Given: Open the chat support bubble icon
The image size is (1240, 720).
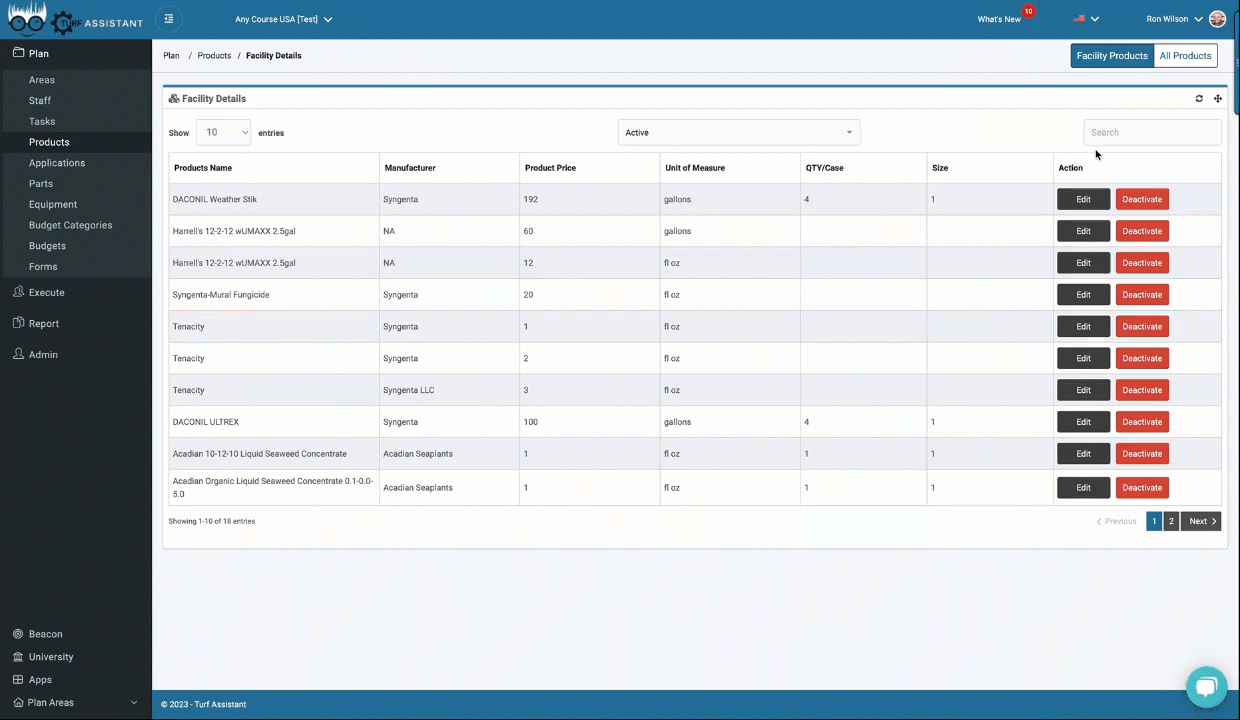Looking at the screenshot, I should click(x=1206, y=687).
